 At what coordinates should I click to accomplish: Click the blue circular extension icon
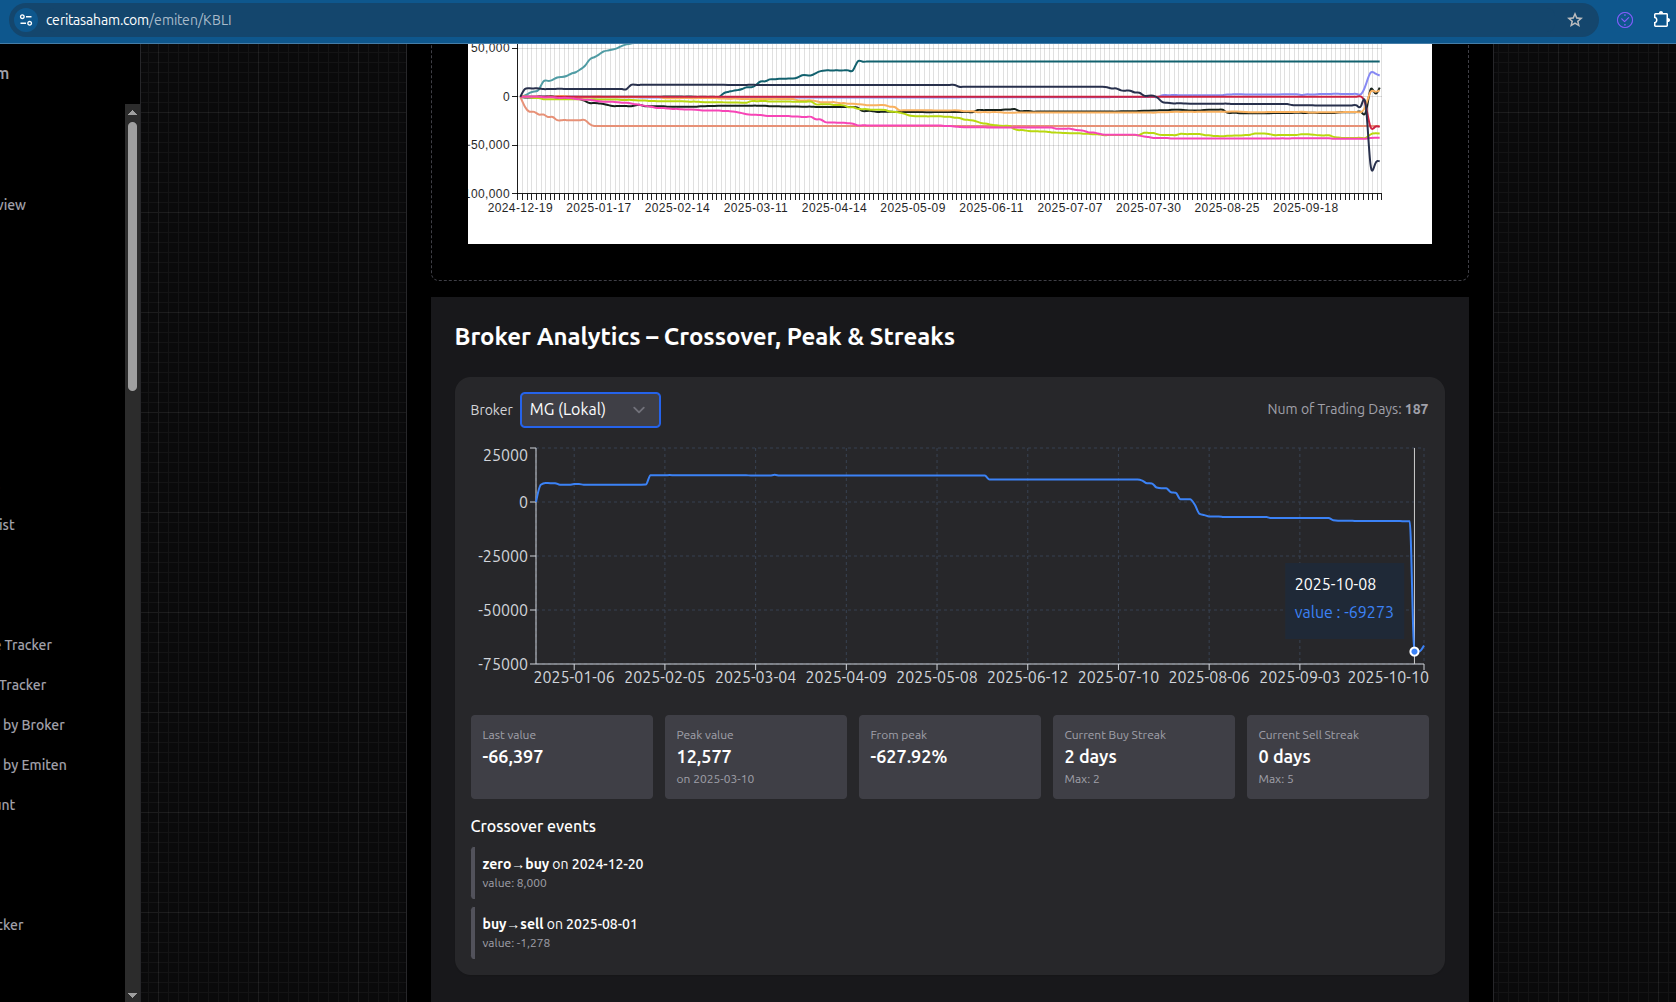[x=1625, y=20]
